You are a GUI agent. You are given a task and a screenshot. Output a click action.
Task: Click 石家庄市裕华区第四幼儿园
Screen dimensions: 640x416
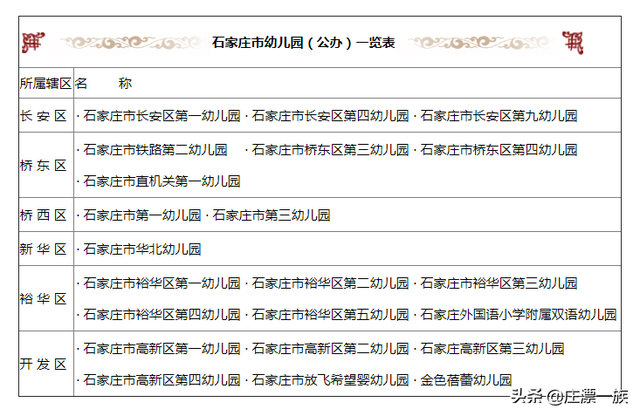tap(162, 314)
